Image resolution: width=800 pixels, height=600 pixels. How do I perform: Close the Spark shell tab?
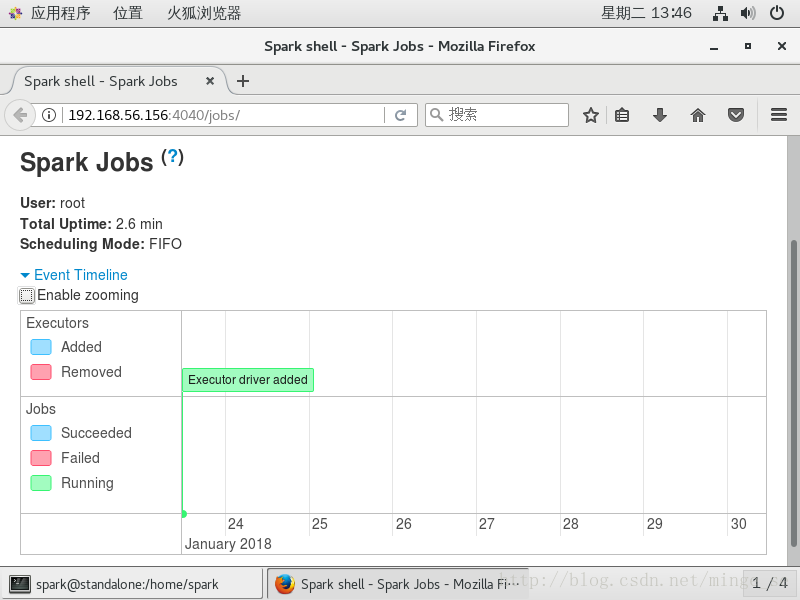coord(210,81)
